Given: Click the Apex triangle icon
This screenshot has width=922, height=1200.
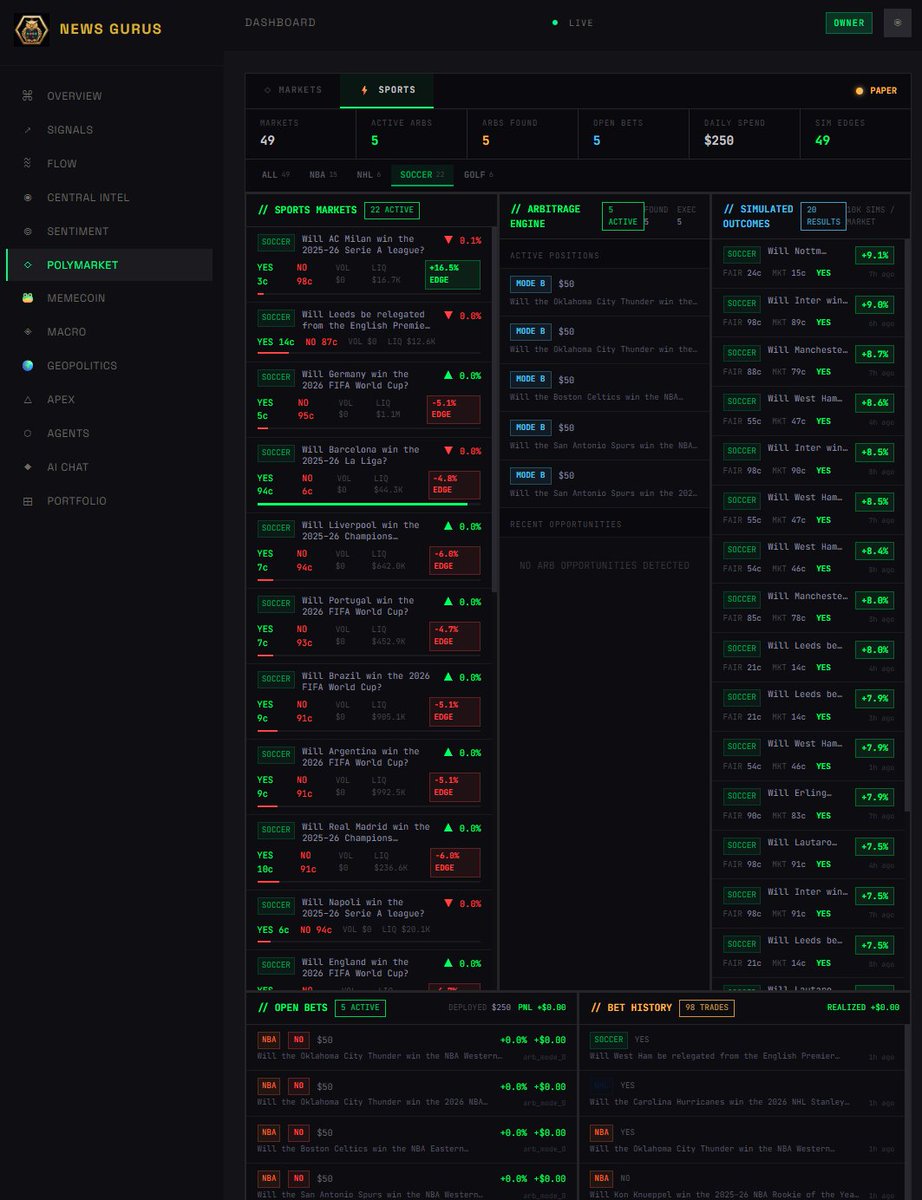Looking at the screenshot, I should tap(28, 400).
